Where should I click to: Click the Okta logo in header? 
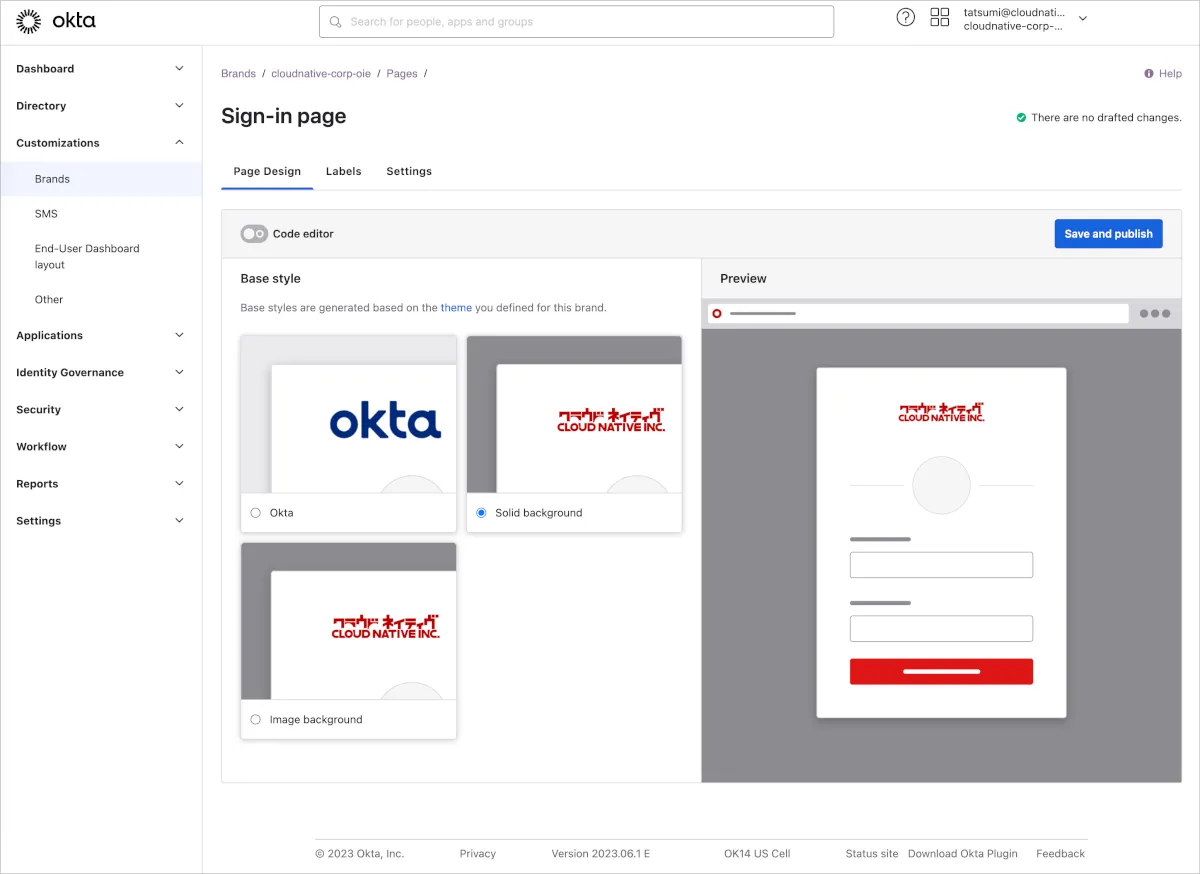56,20
